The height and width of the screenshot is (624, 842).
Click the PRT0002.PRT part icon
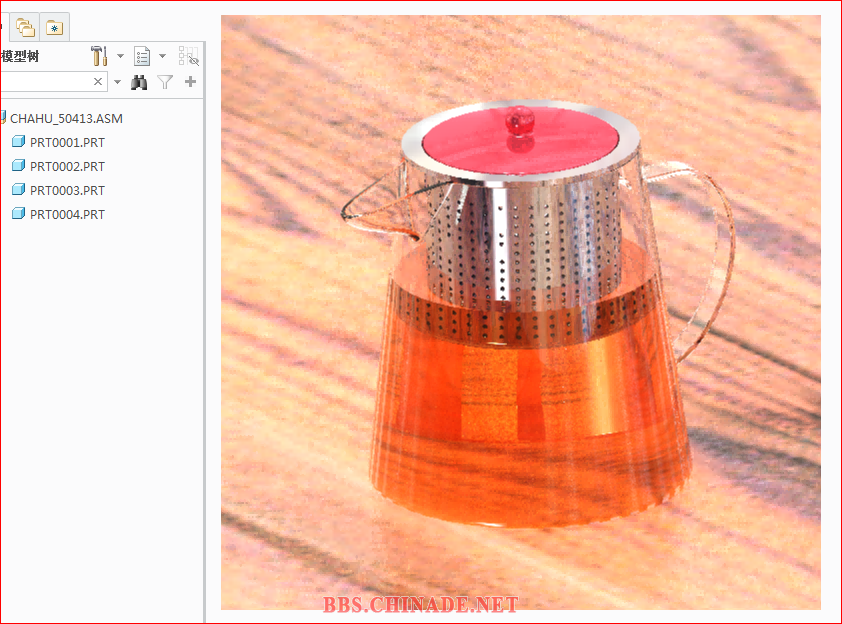[x=18, y=165]
